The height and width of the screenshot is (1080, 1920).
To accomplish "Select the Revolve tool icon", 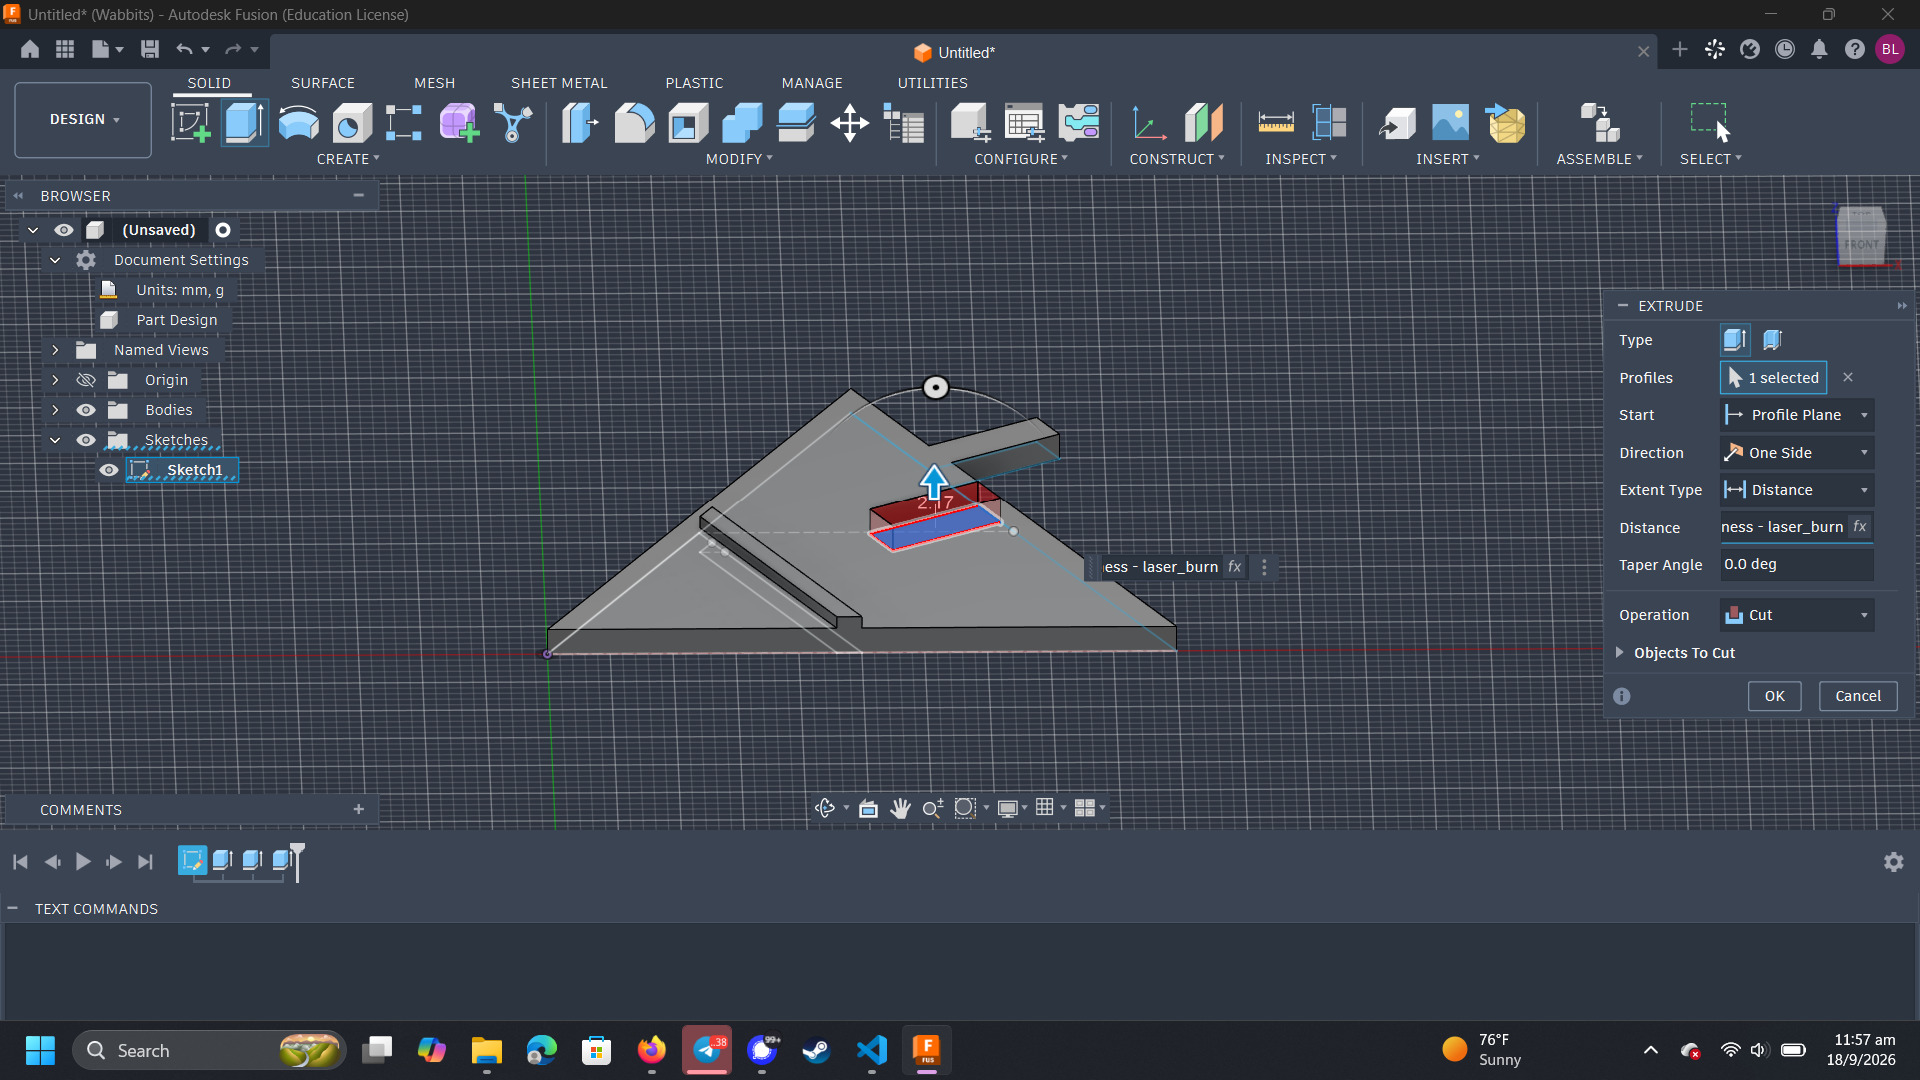I will [298, 123].
